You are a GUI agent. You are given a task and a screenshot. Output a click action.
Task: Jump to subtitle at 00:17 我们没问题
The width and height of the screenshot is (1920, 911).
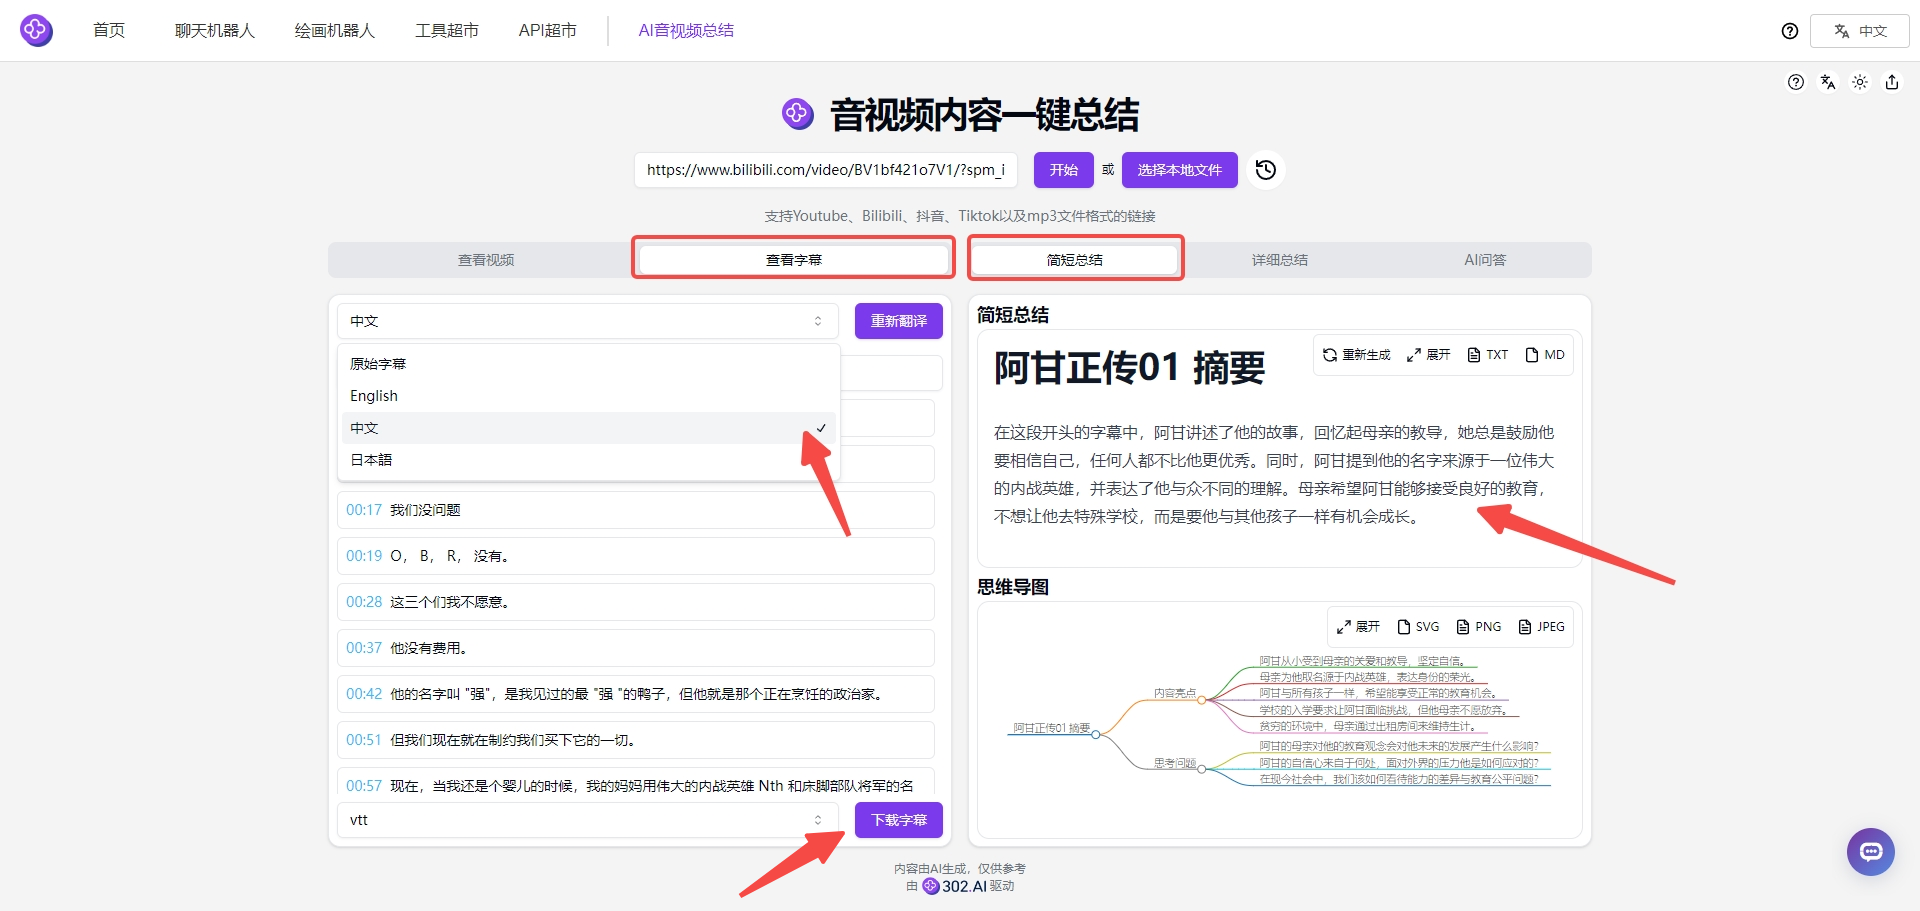[x=636, y=510]
